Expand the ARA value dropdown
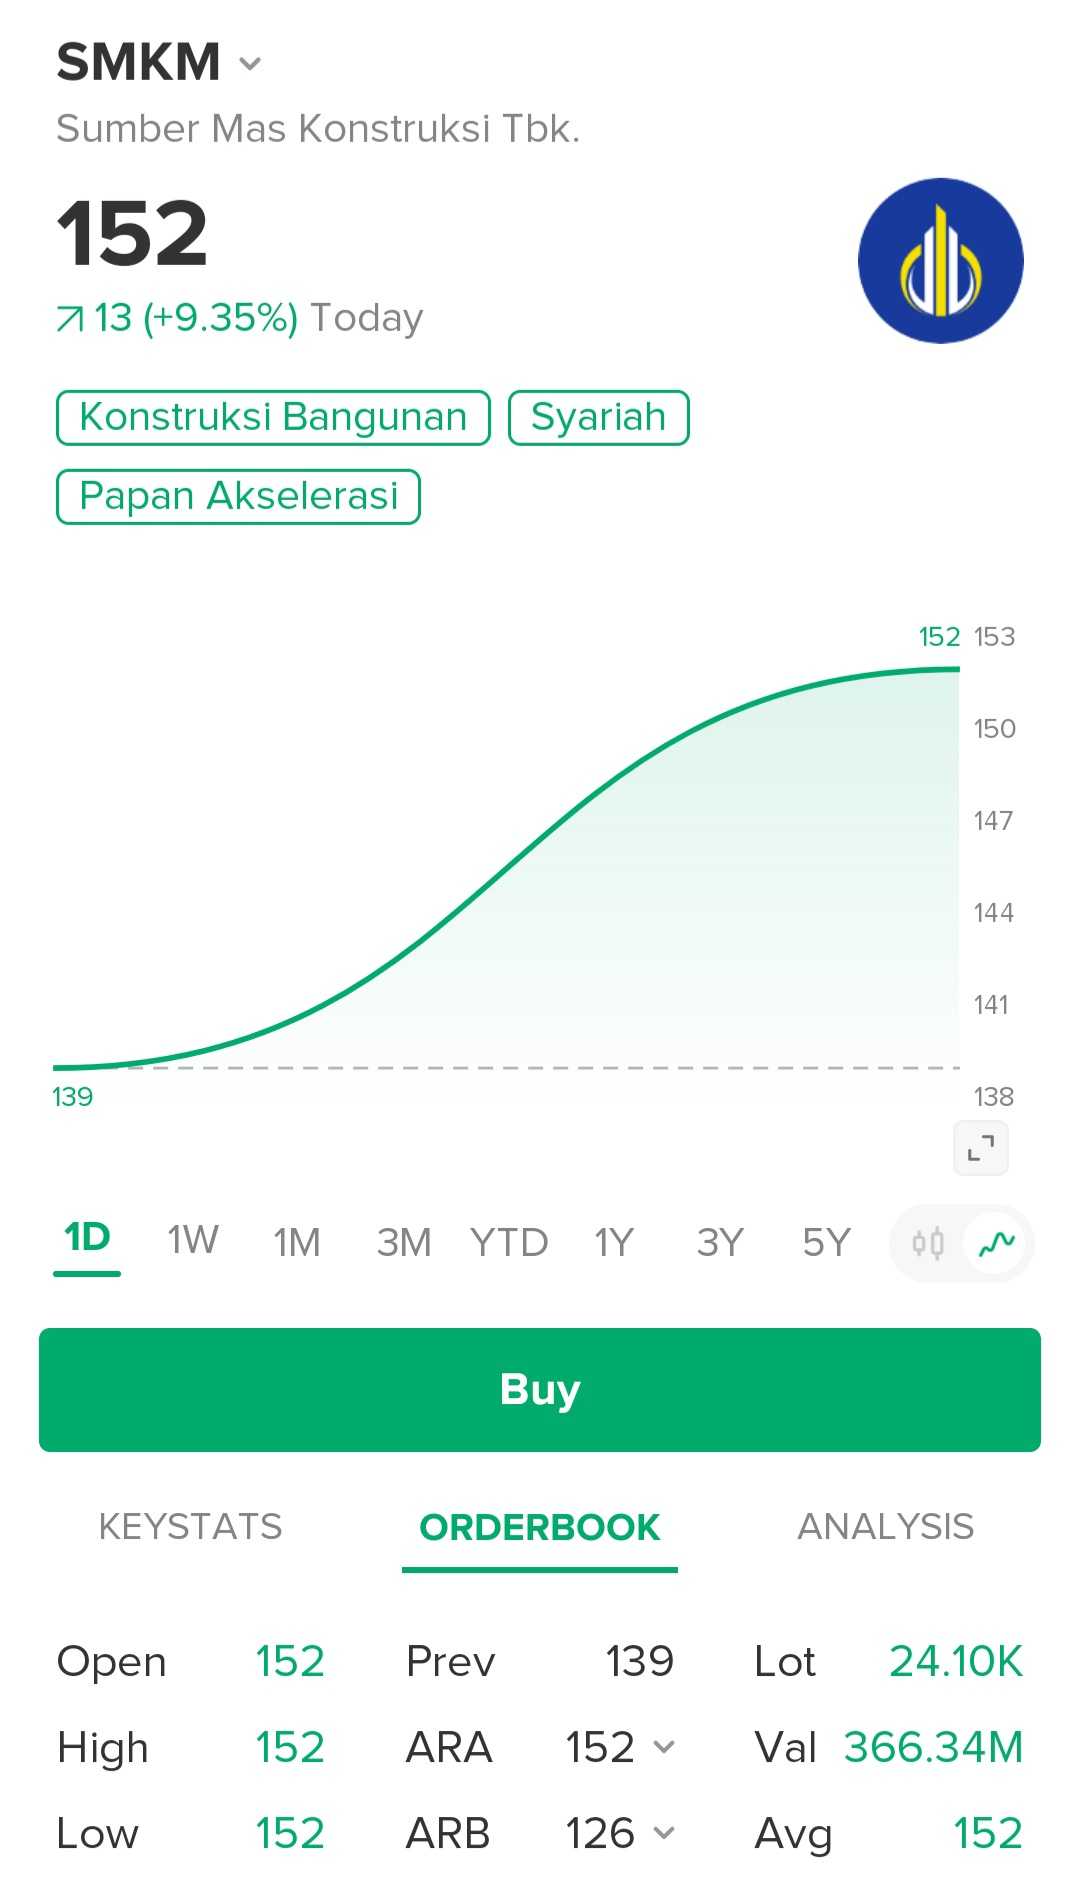 coord(664,1747)
